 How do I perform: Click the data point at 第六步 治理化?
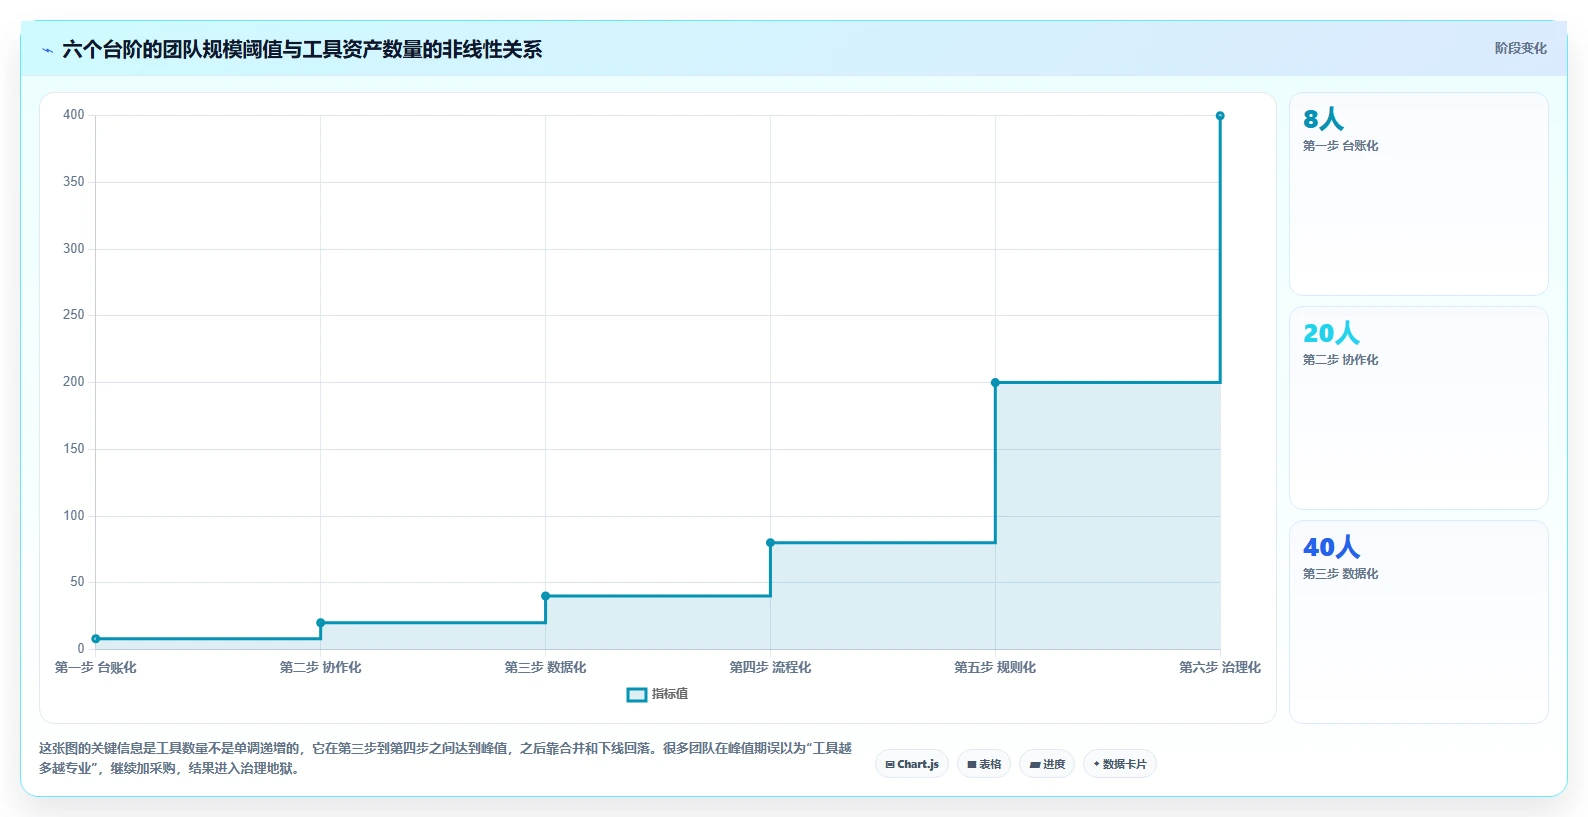point(1220,116)
